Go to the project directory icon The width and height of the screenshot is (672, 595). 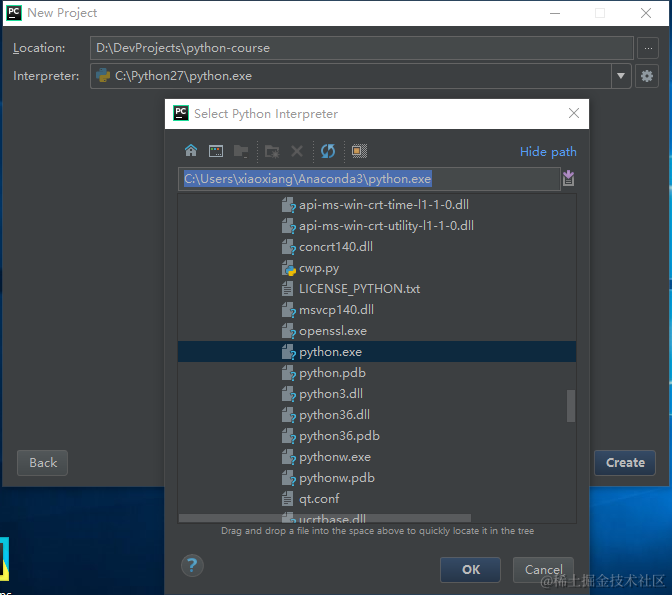point(241,151)
